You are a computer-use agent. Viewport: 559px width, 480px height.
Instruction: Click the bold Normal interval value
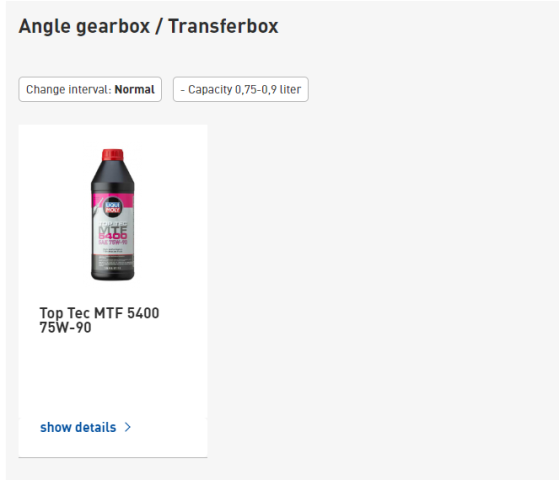(x=134, y=89)
